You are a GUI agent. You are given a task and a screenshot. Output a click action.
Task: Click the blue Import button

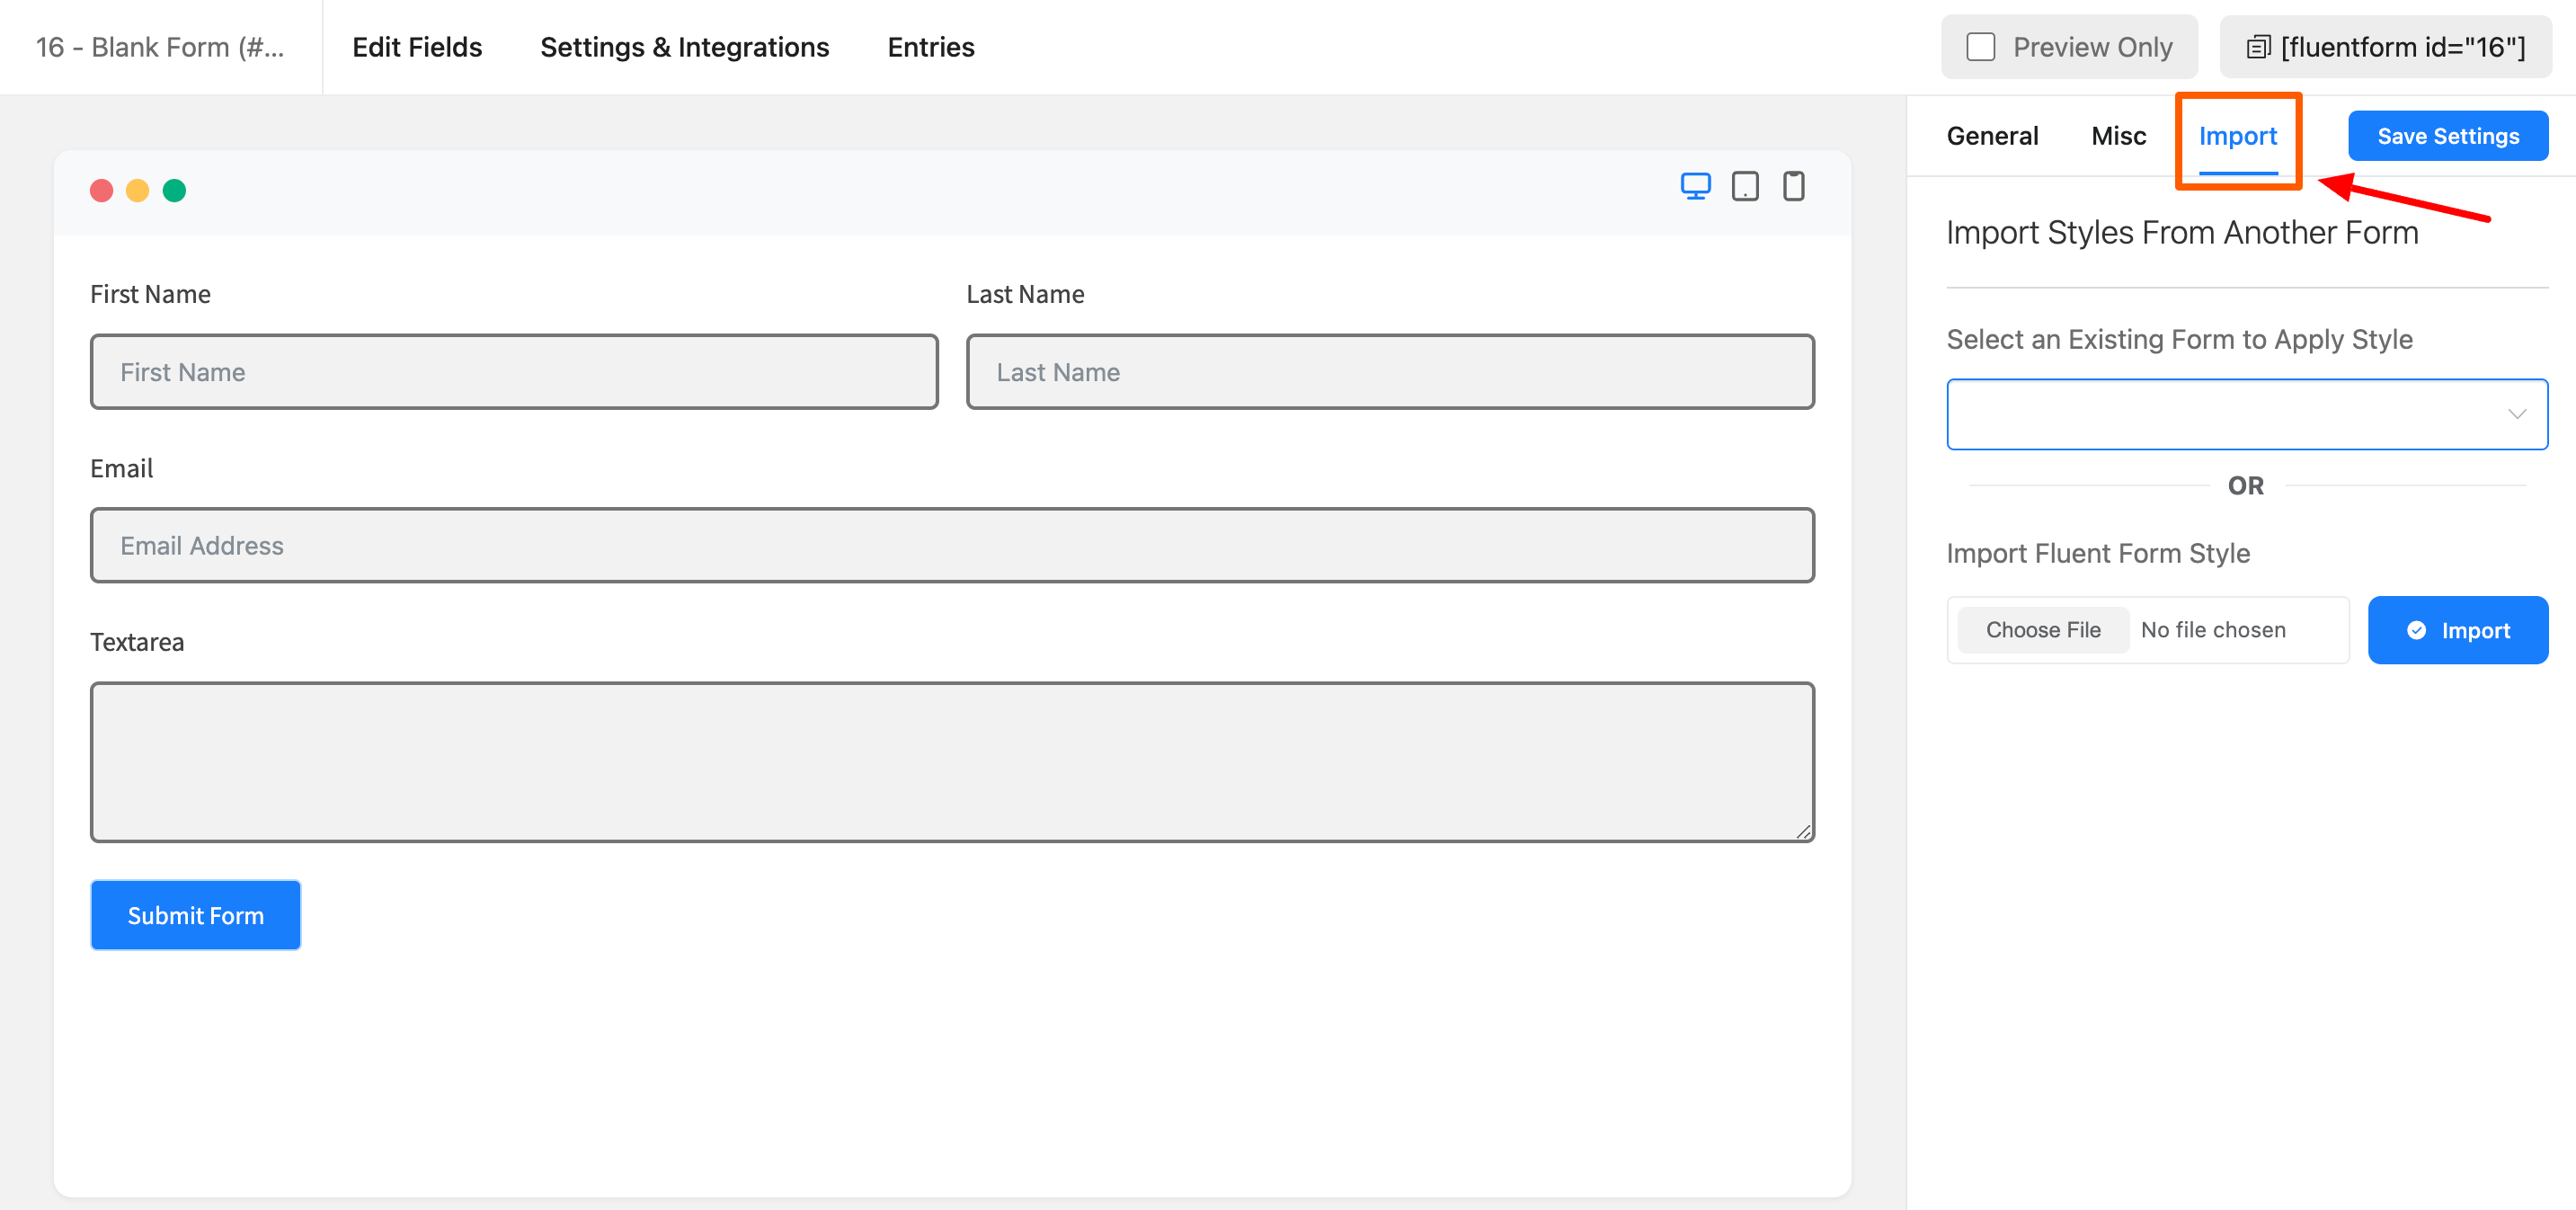coord(2457,630)
